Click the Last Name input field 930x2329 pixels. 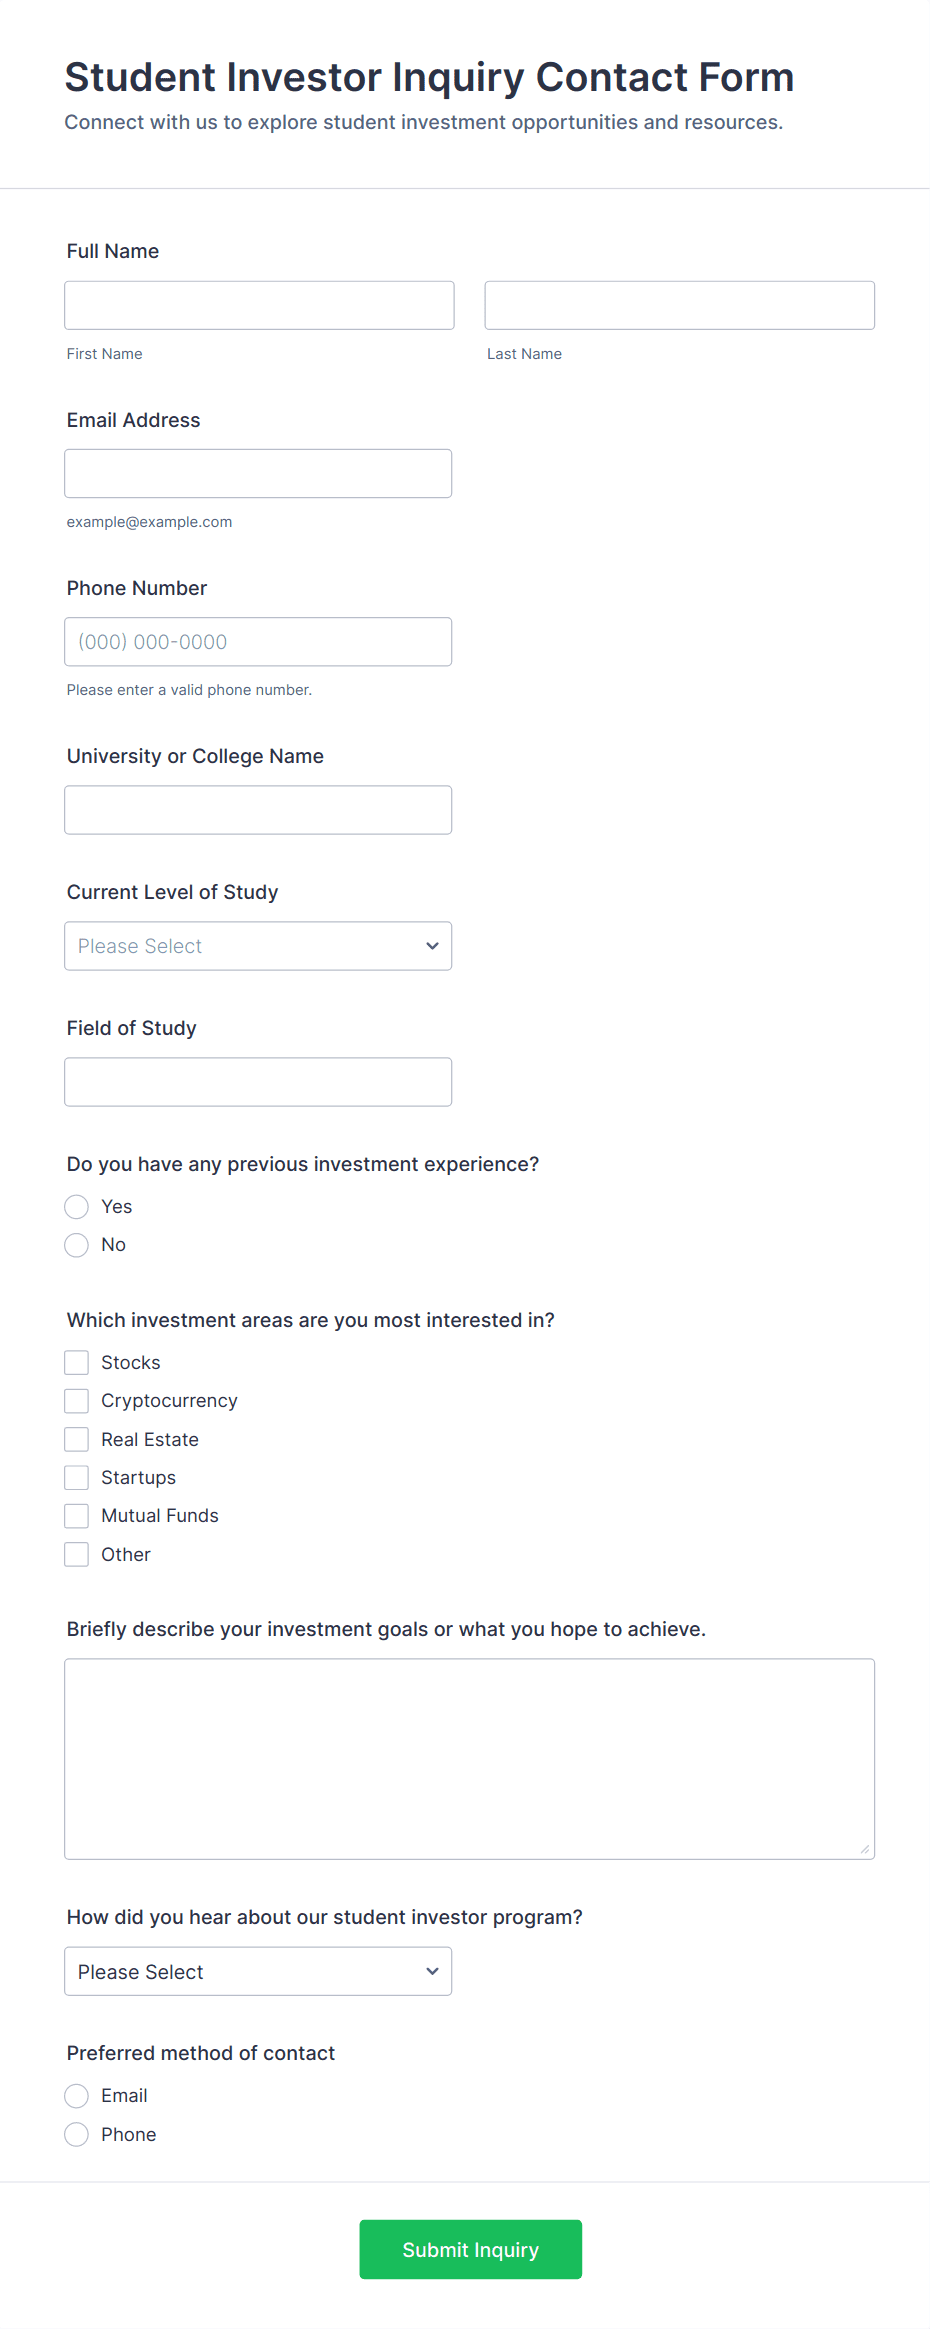[679, 305]
